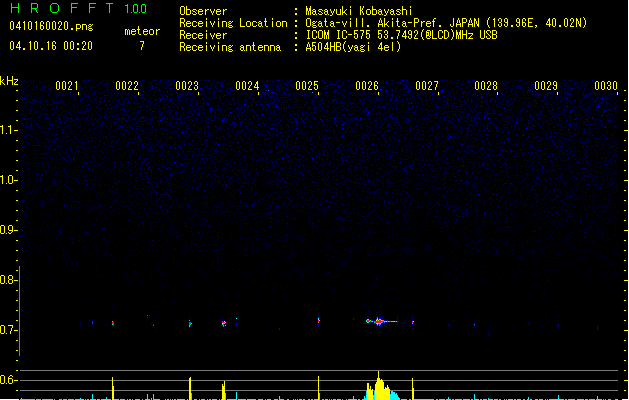Click the 0.7 kHz axis label
Image resolution: width=629 pixels, height=400 pixels.
click(x=8, y=330)
